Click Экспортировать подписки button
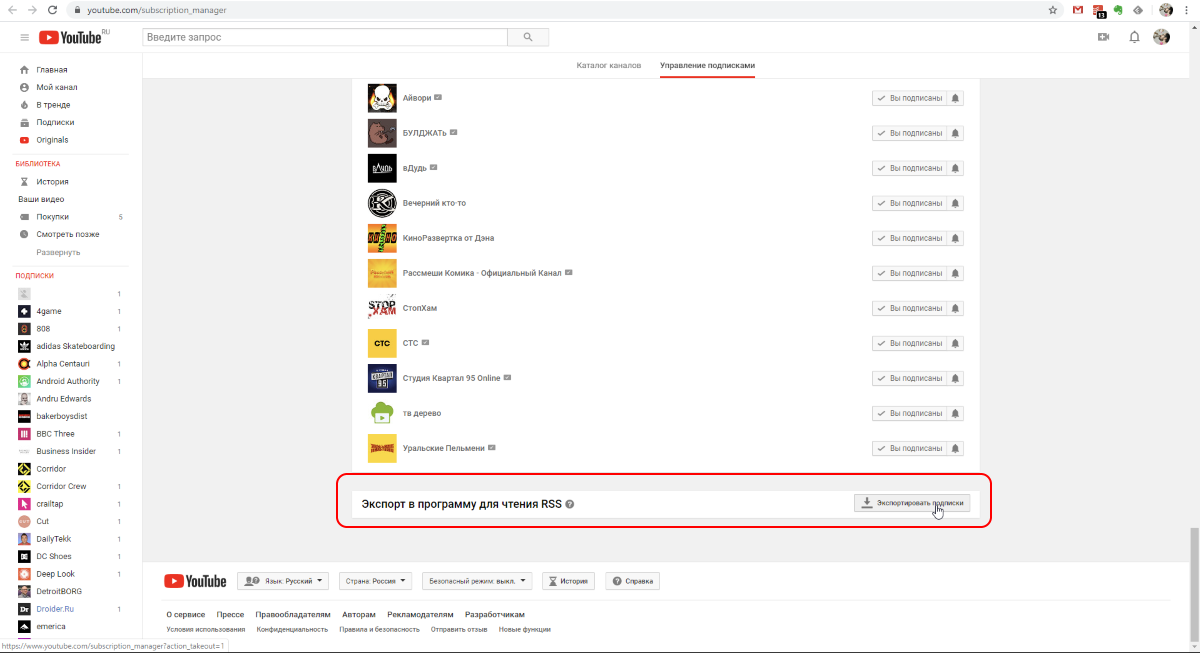 911,503
